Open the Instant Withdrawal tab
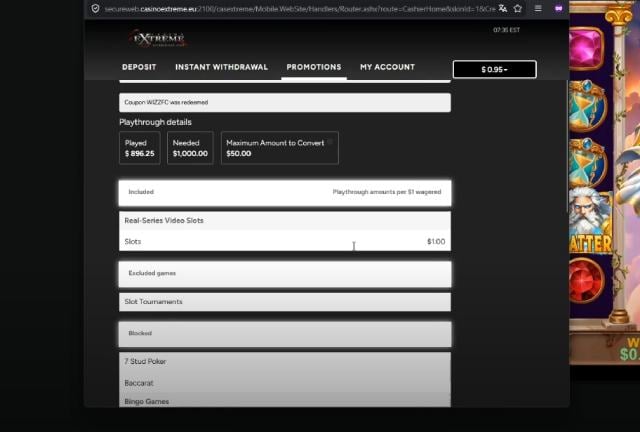 coord(222,67)
